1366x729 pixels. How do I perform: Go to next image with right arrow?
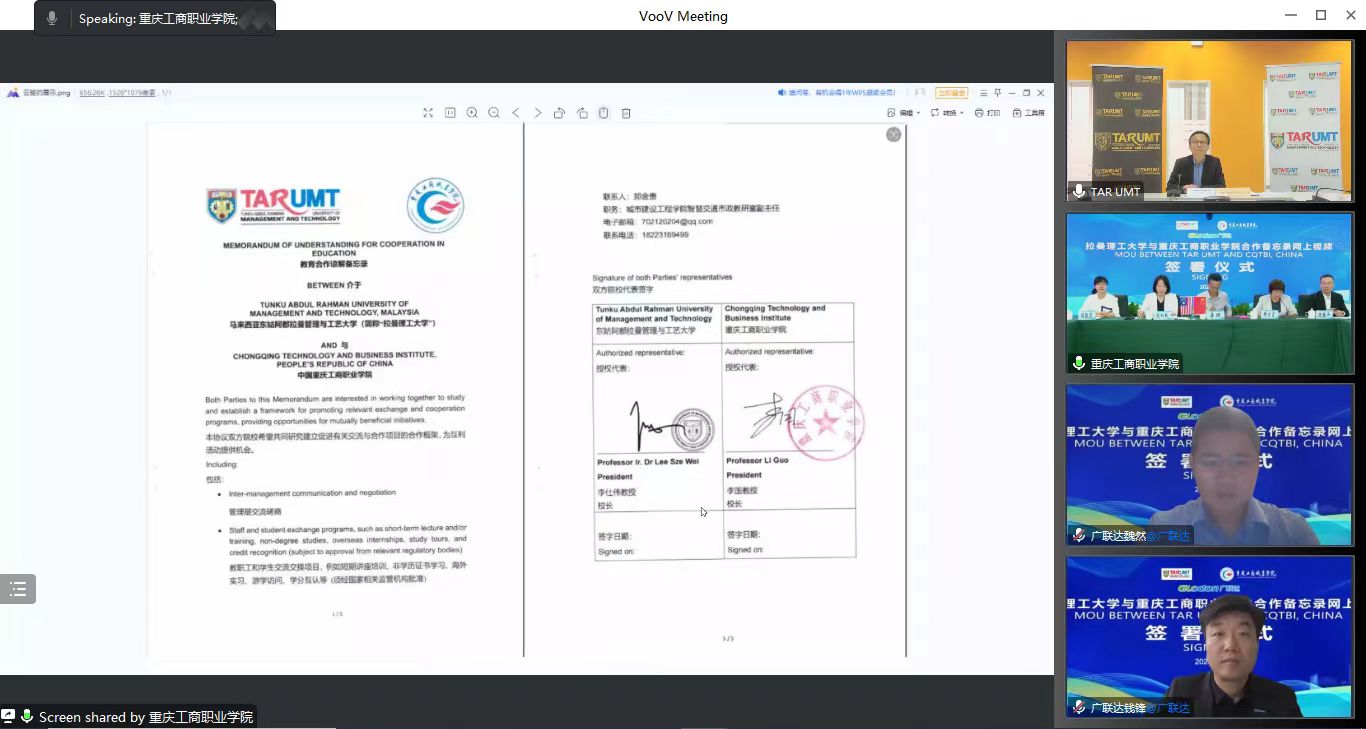(538, 113)
